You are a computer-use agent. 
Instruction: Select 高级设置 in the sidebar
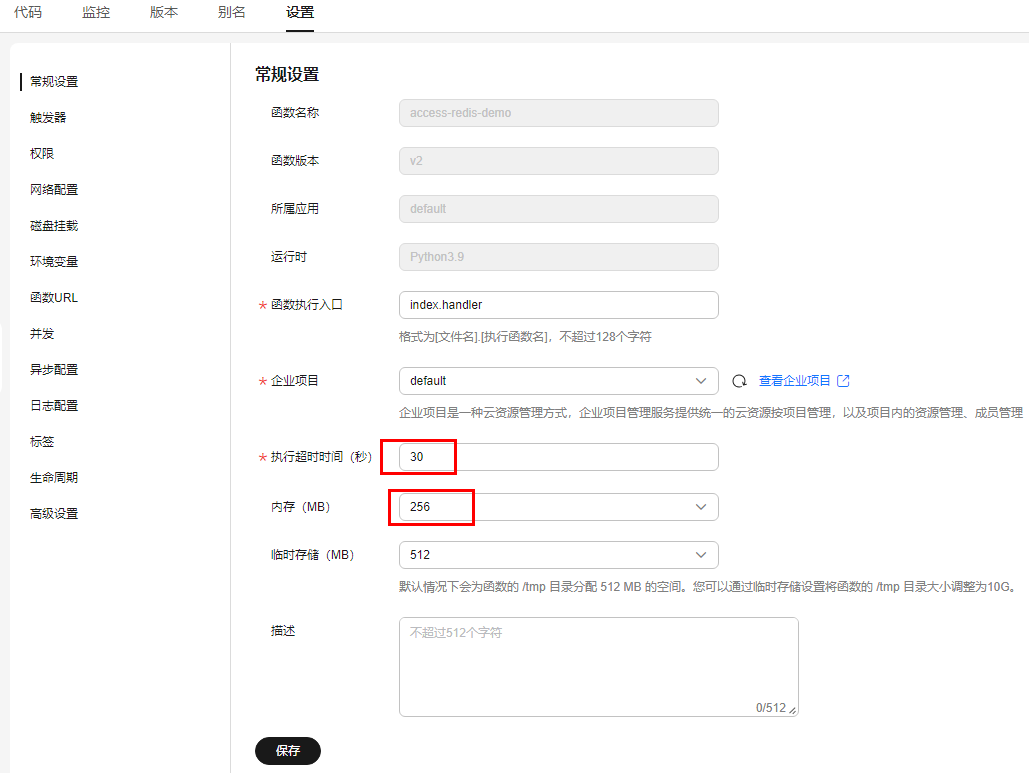tap(54, 514)
